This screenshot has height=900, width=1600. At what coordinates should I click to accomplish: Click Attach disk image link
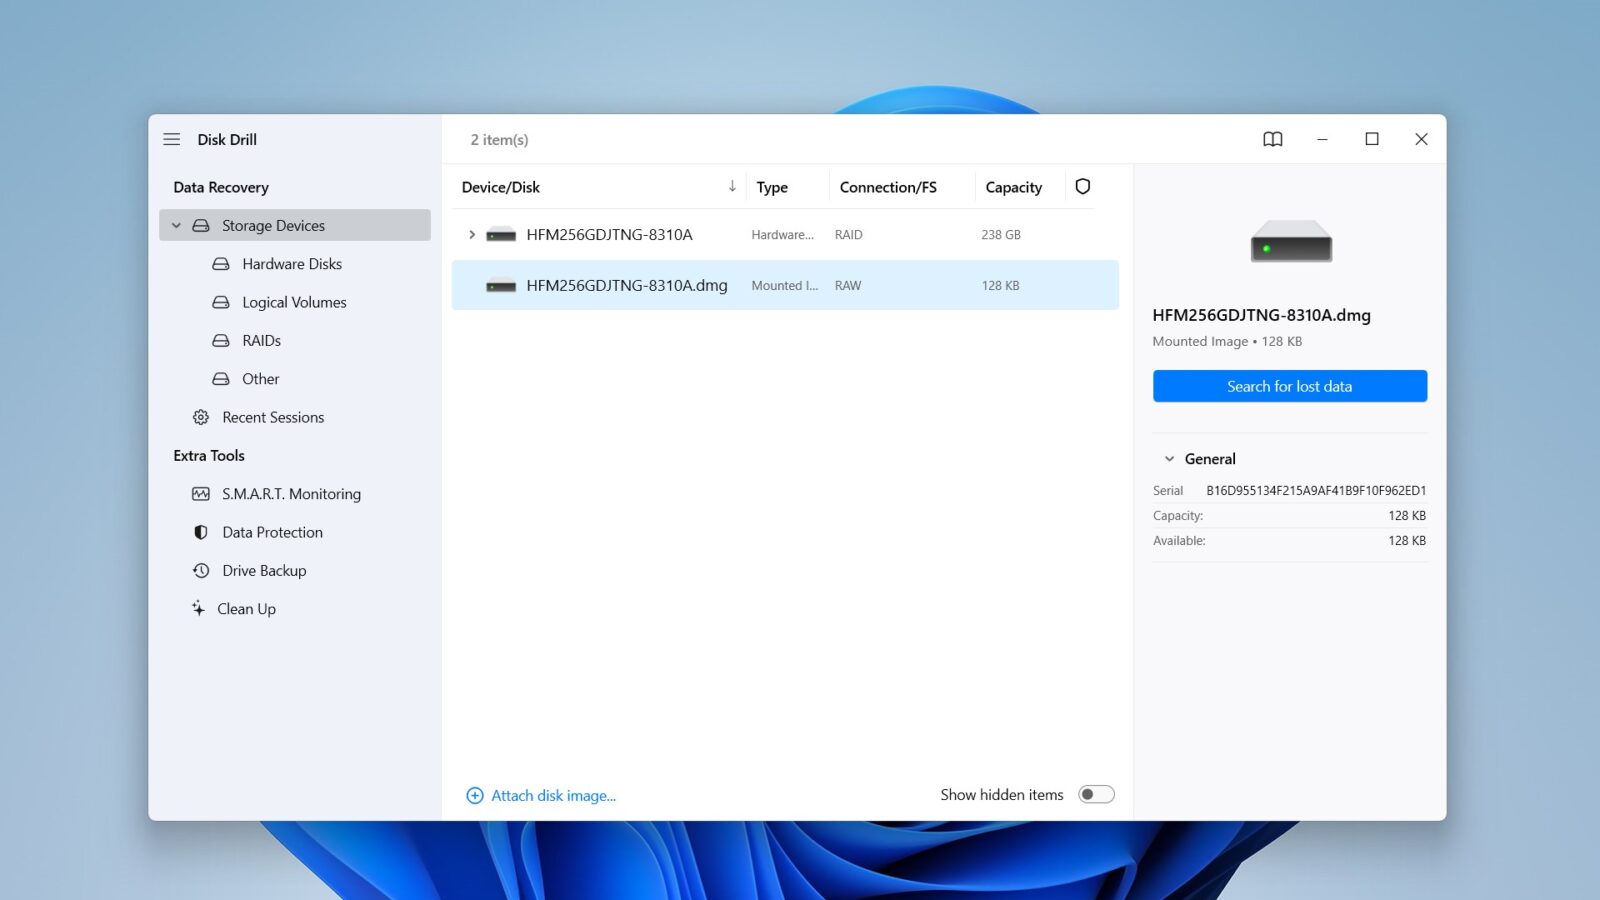pos(552,794)
